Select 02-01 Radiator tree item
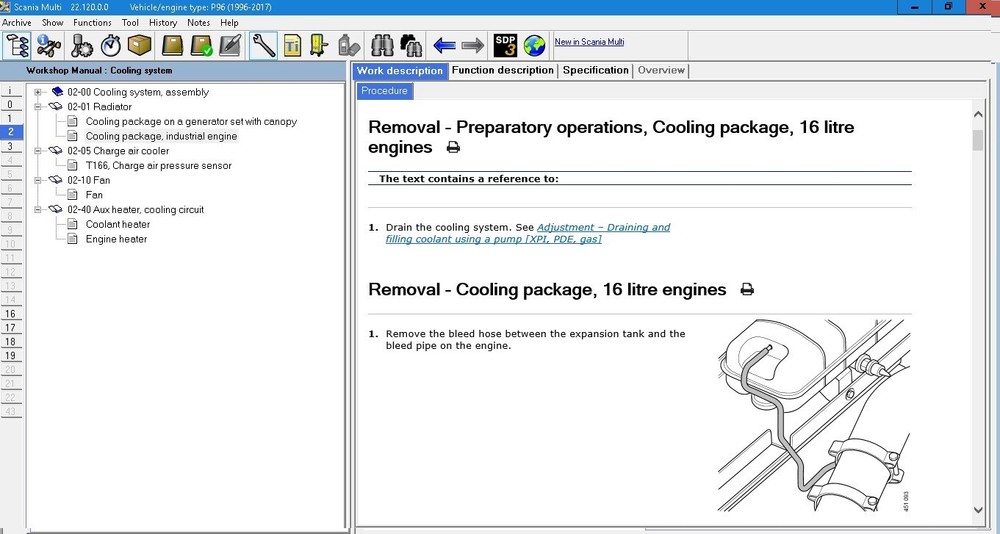1000x534 pixels. [x=99, y=107]
